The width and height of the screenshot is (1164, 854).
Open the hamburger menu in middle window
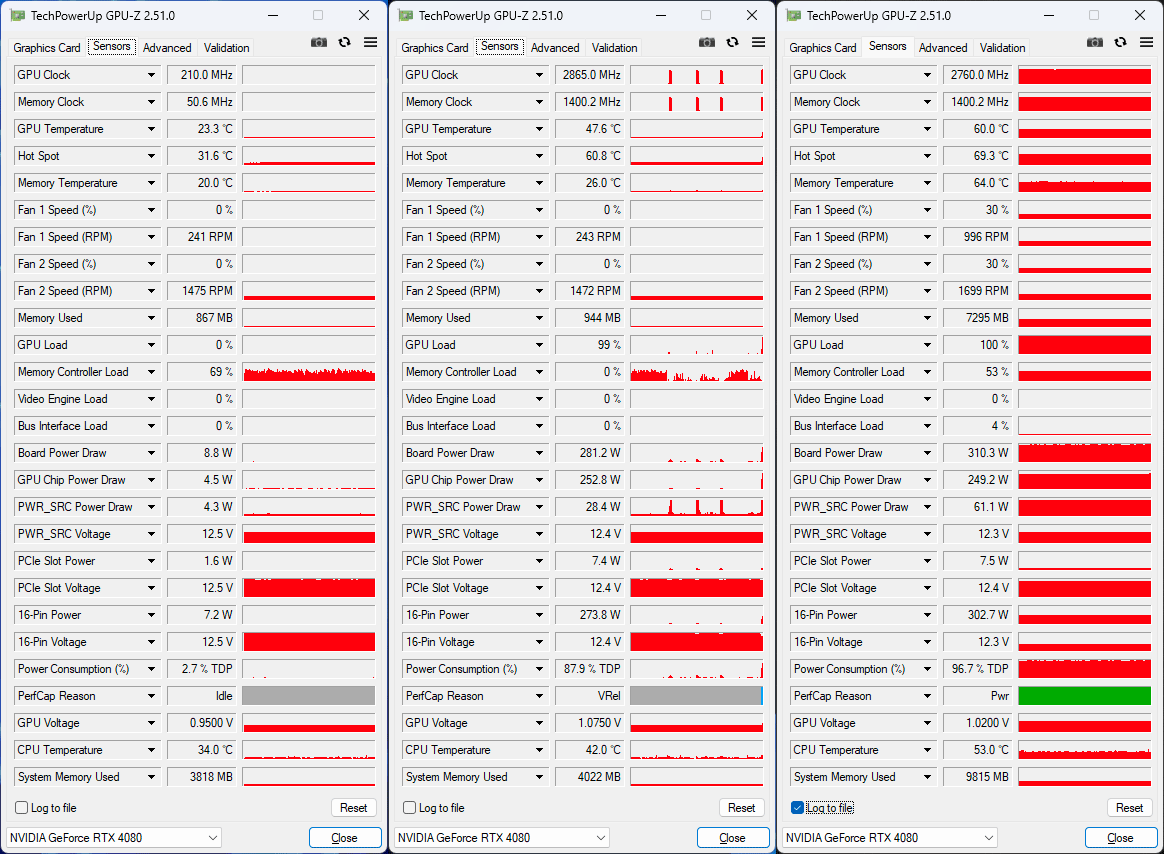tap(759, 42)
